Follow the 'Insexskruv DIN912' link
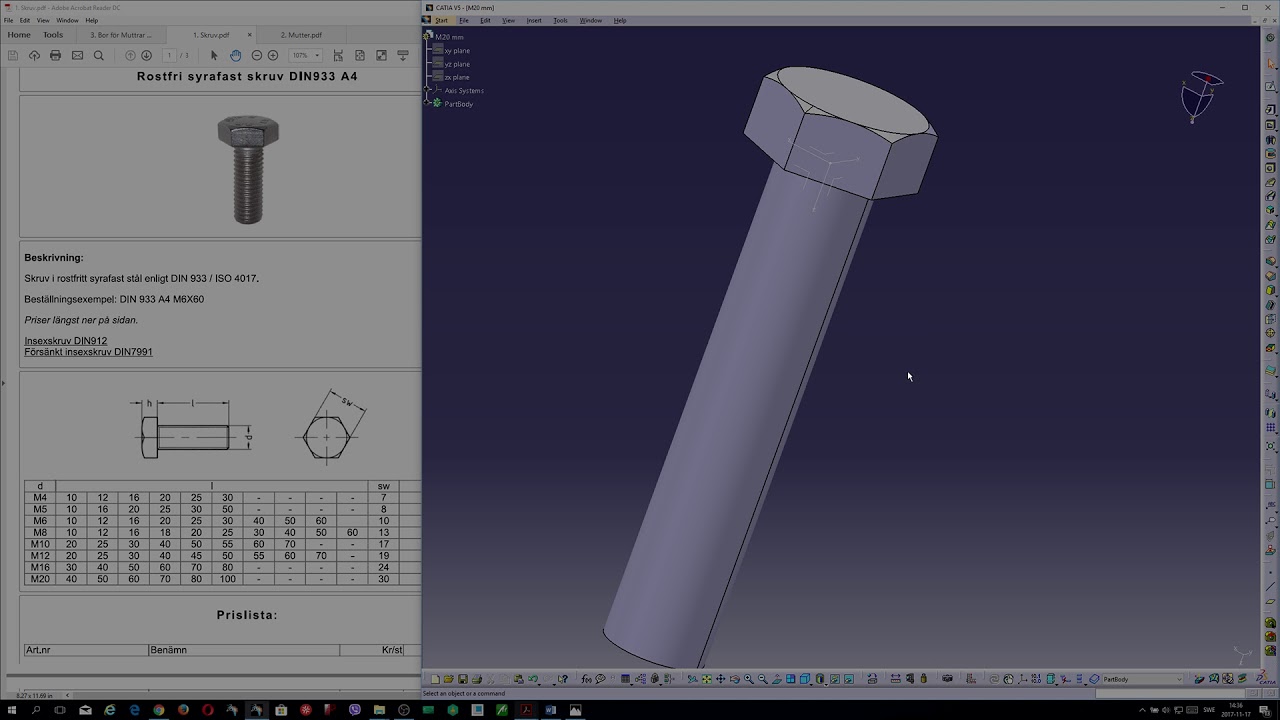The height and width of the screenshot is (720, 1280). [66, 341]
